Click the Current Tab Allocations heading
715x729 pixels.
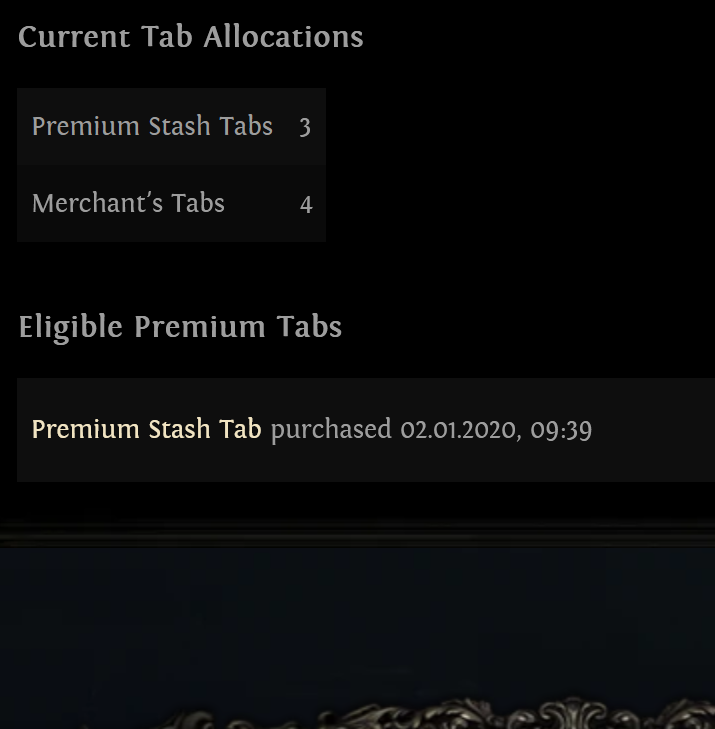[x=191, y=37]
